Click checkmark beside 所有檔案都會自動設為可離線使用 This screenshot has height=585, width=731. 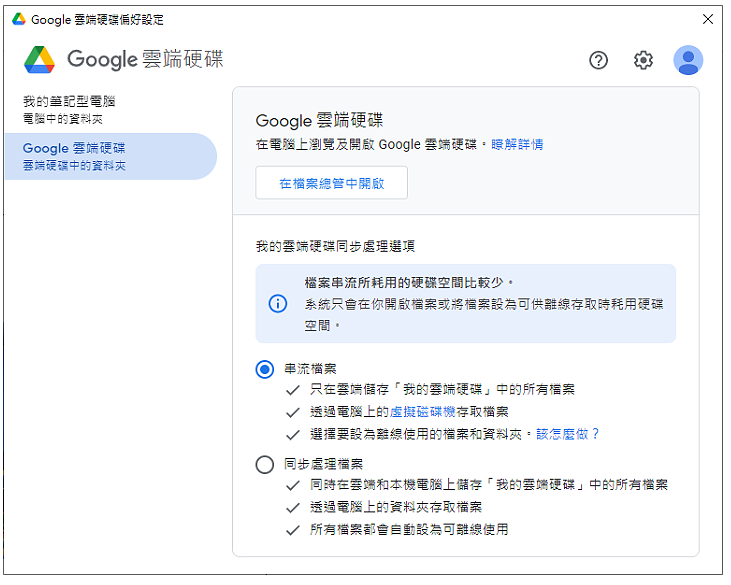[x=292, y=530]
